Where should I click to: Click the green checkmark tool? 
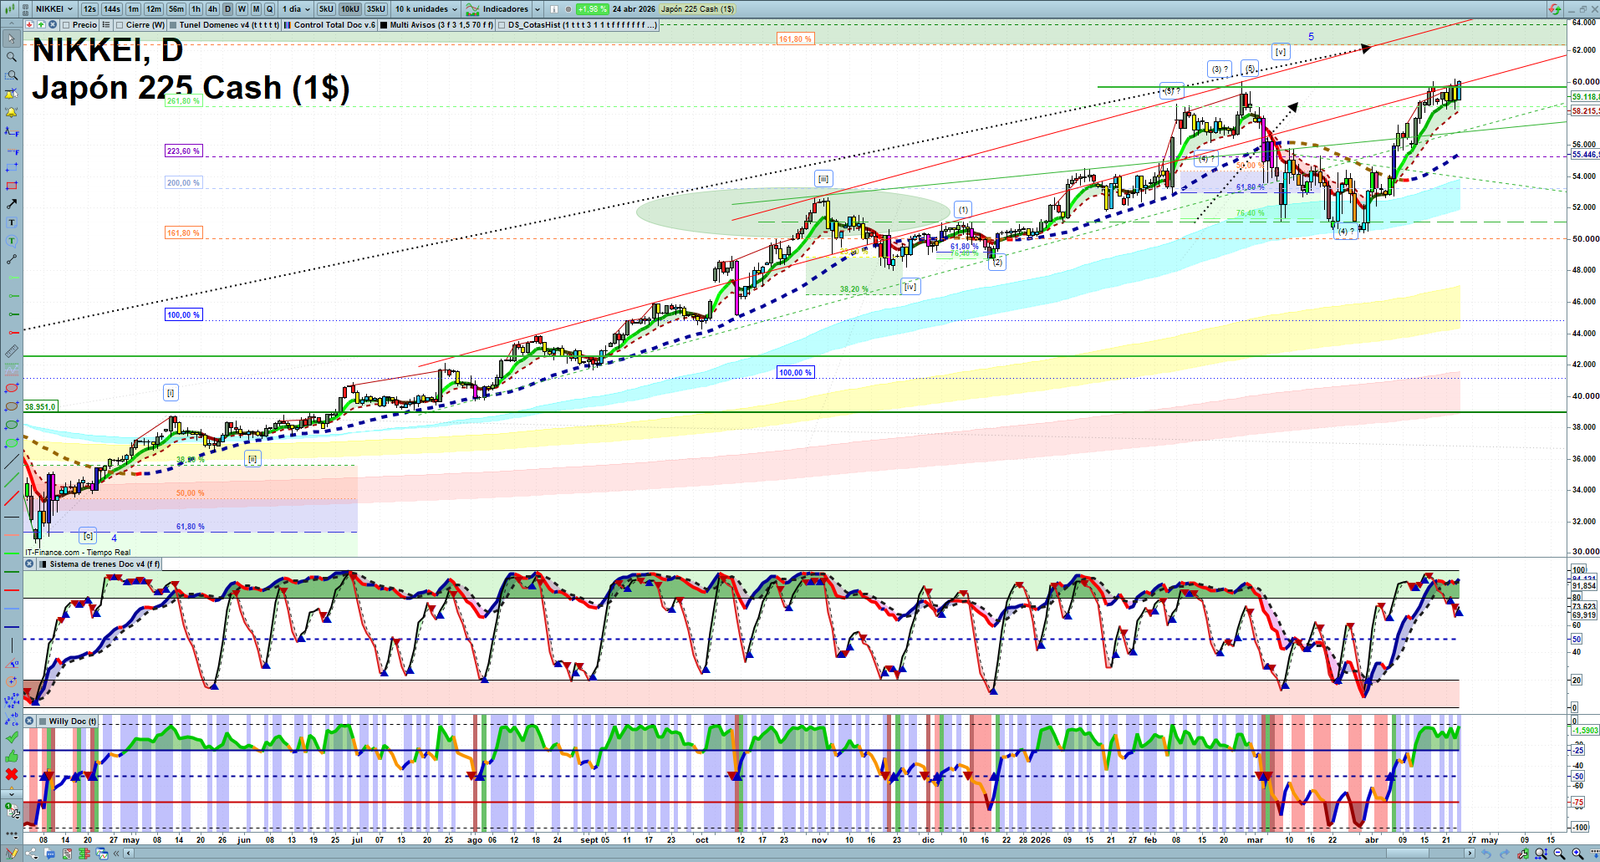pos(11,738)
